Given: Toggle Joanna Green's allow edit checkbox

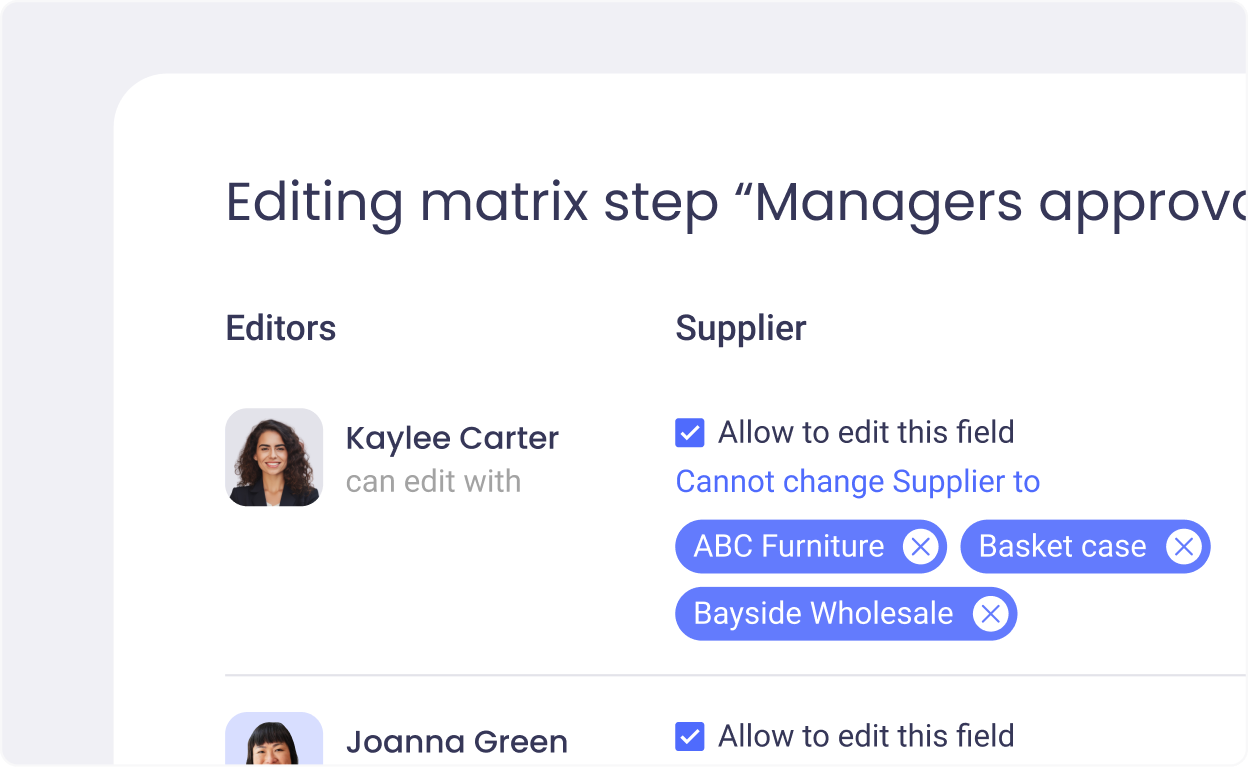Looking at the screenshot, I should coord(690,737).
